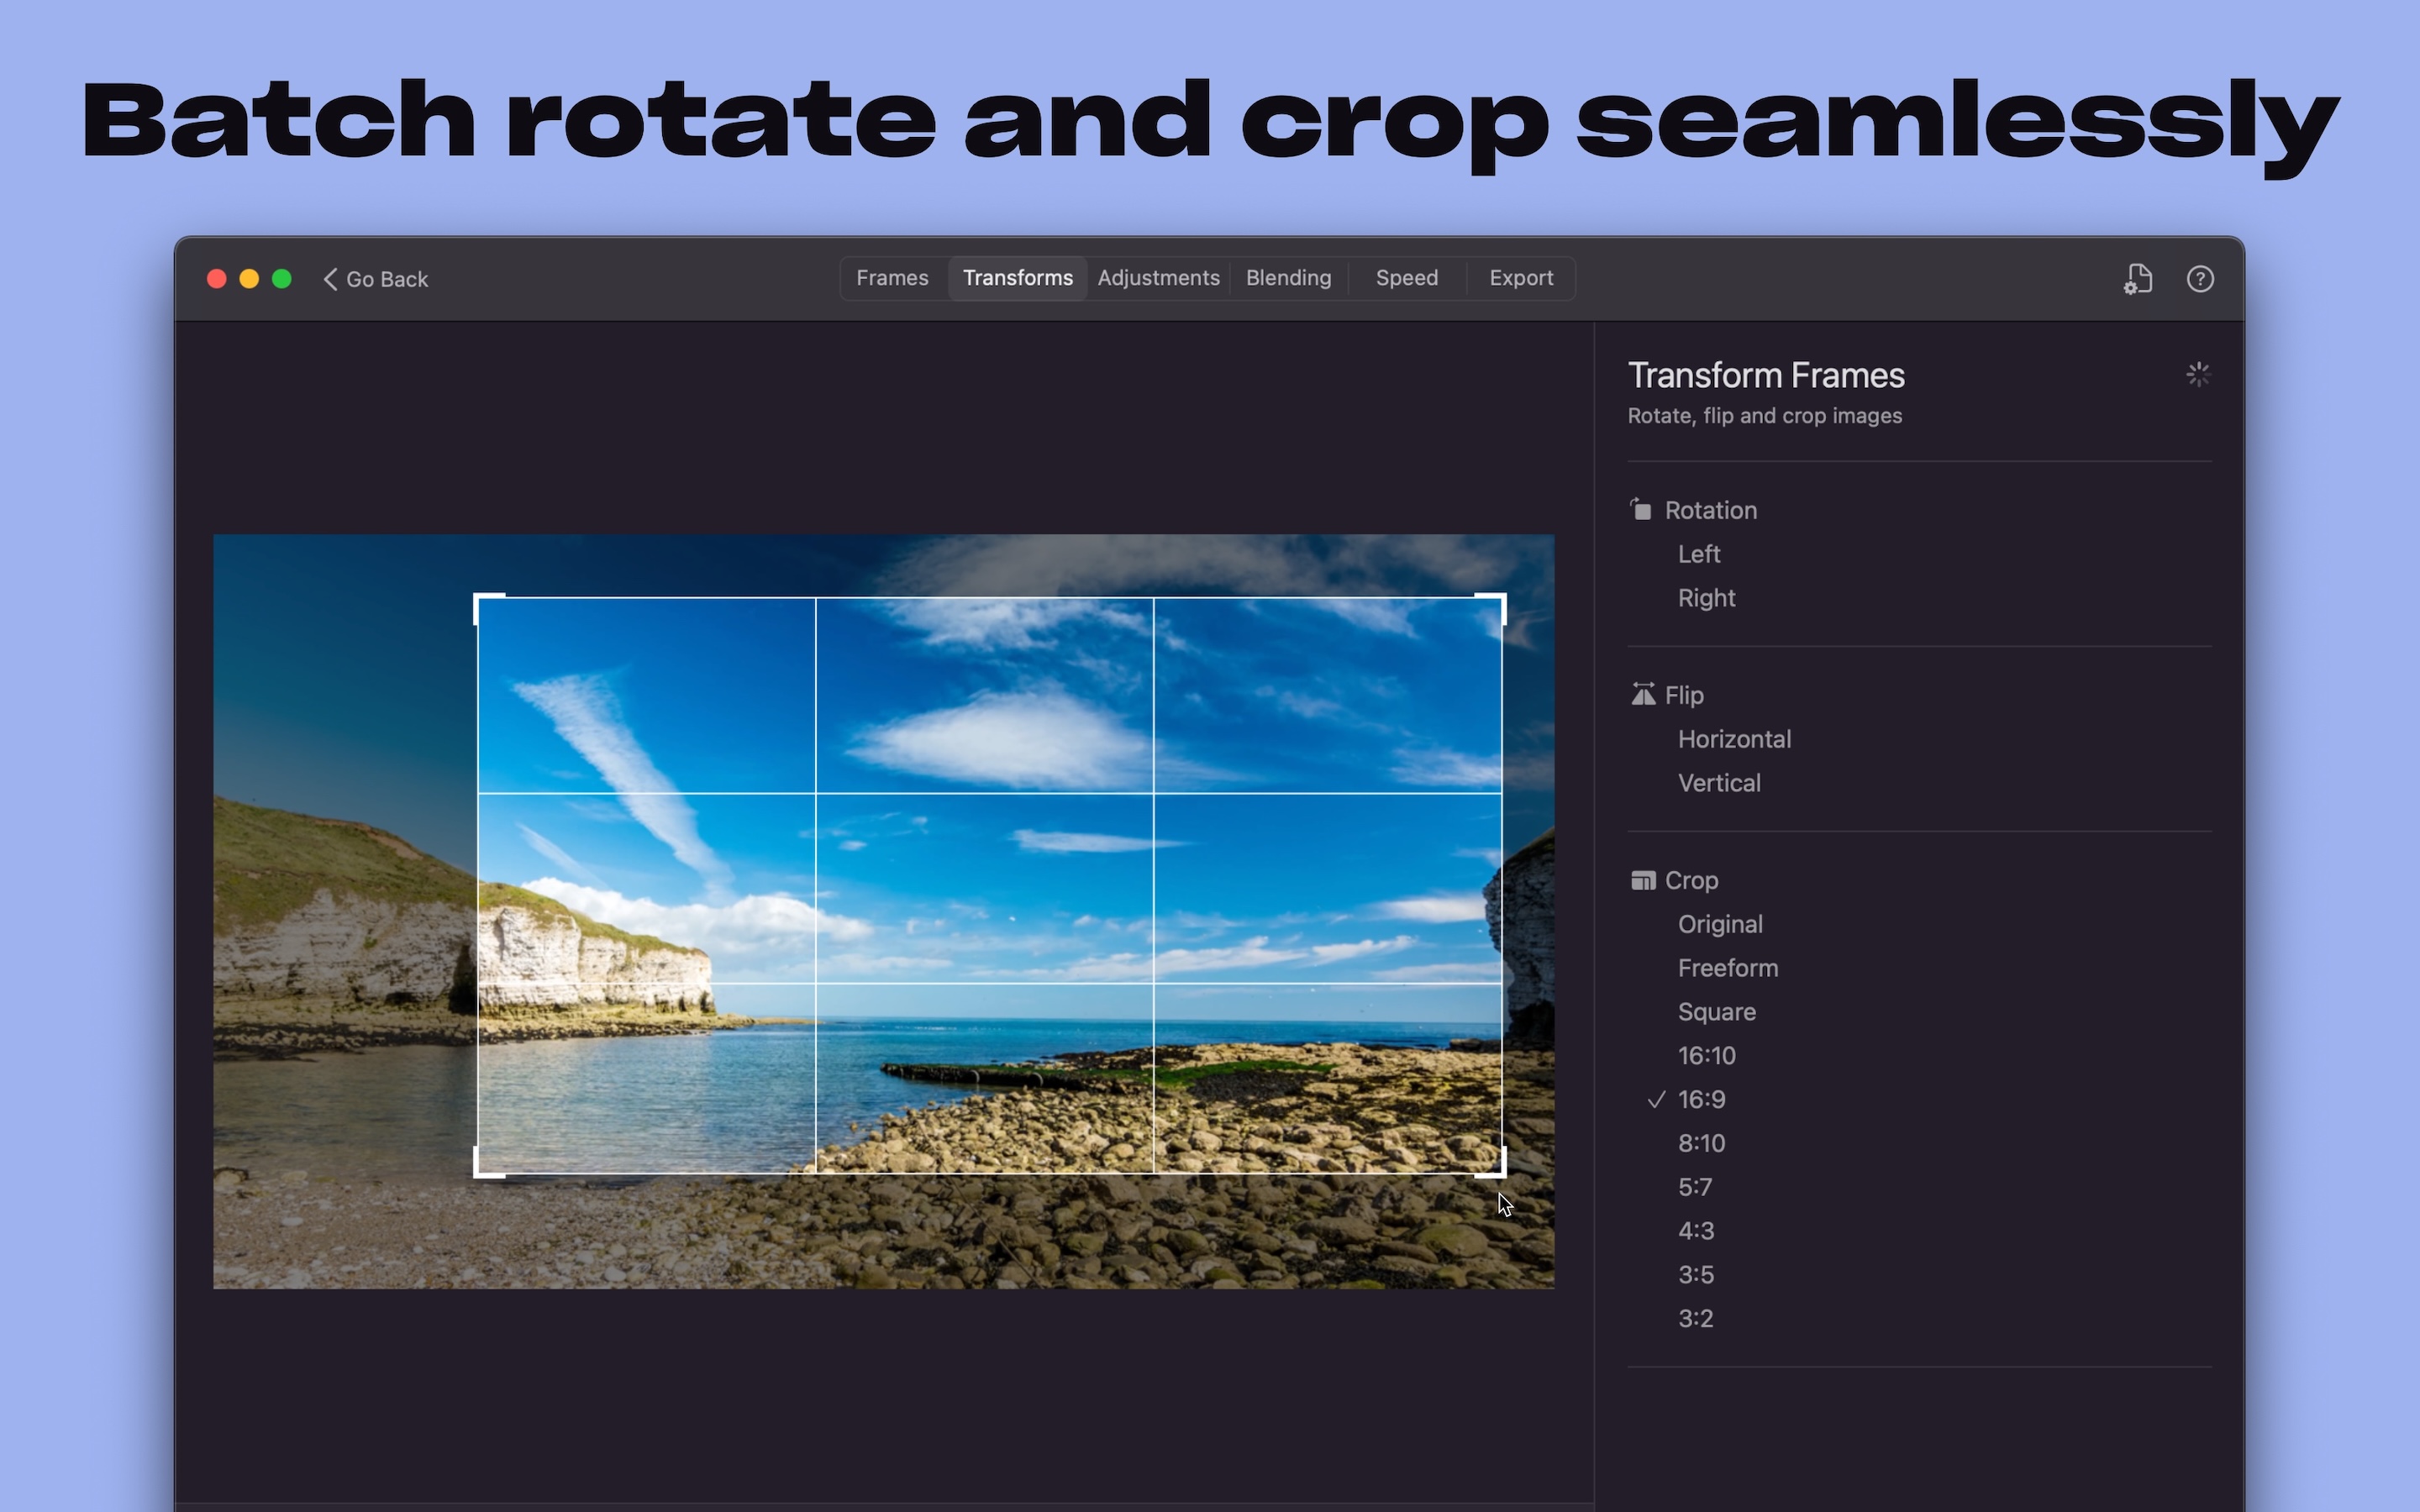Switch to the Frames tab

click(892, 278)
